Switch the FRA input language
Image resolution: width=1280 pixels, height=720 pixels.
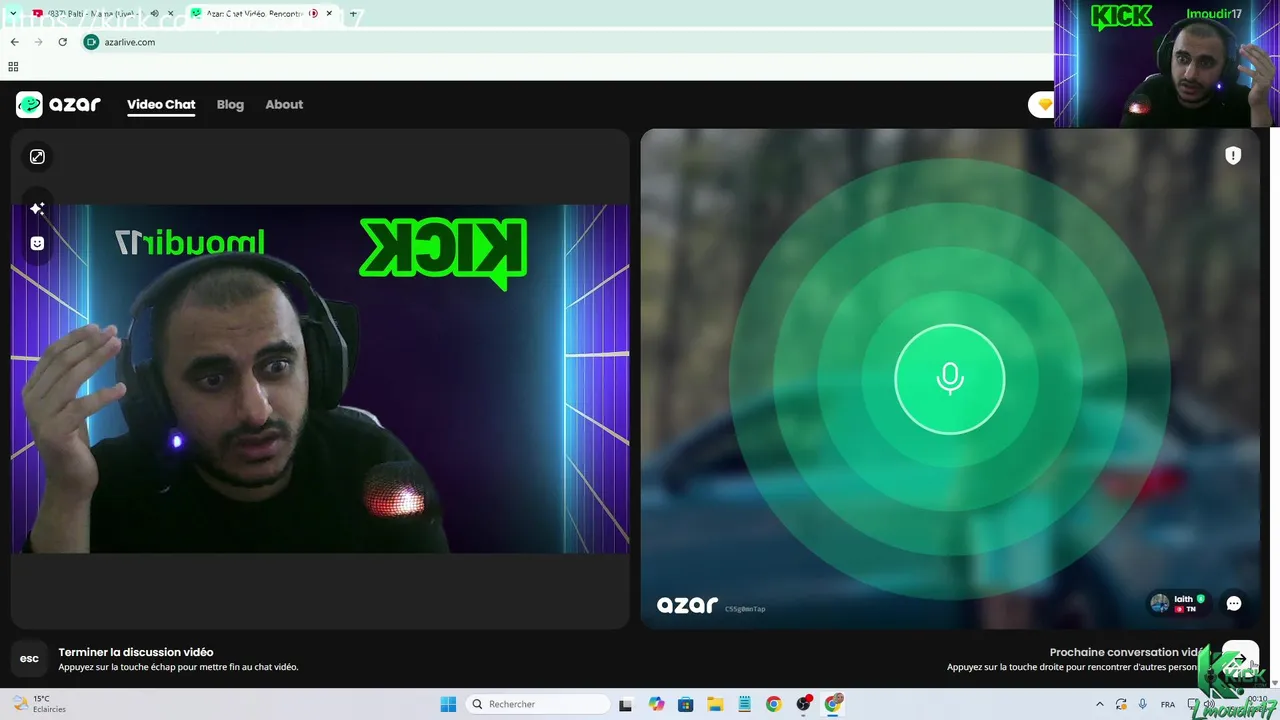1168,704
